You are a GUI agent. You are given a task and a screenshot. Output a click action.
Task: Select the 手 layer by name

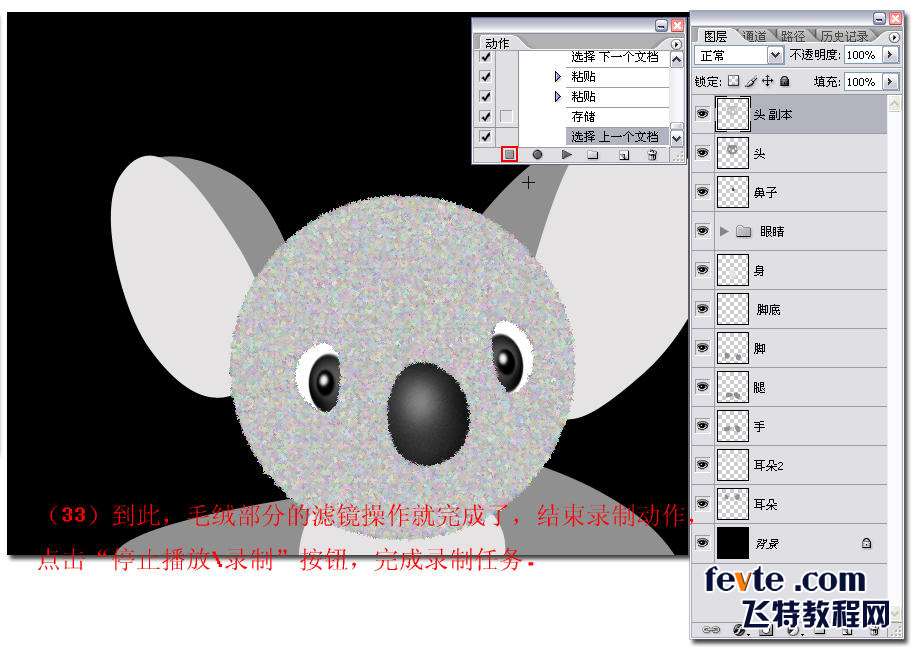click(x=759, y=426)
